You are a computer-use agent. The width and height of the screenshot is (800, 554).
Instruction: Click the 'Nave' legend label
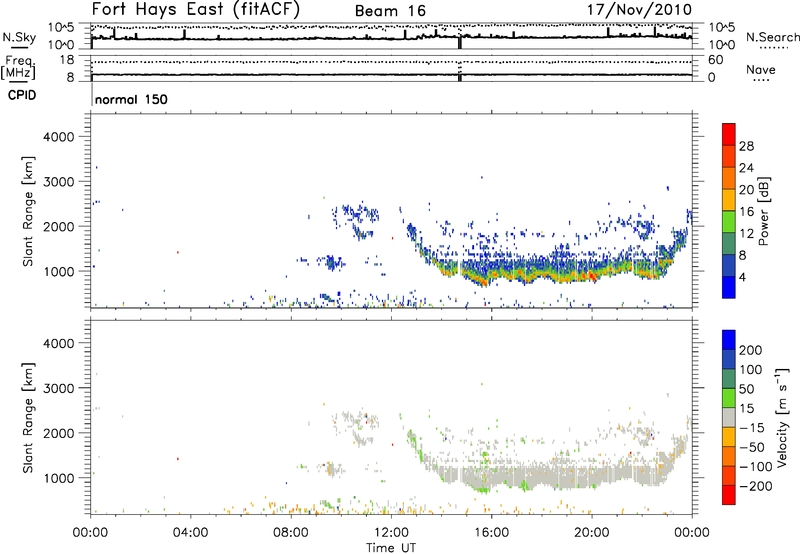pyautogui.click(x=760, y=70)
